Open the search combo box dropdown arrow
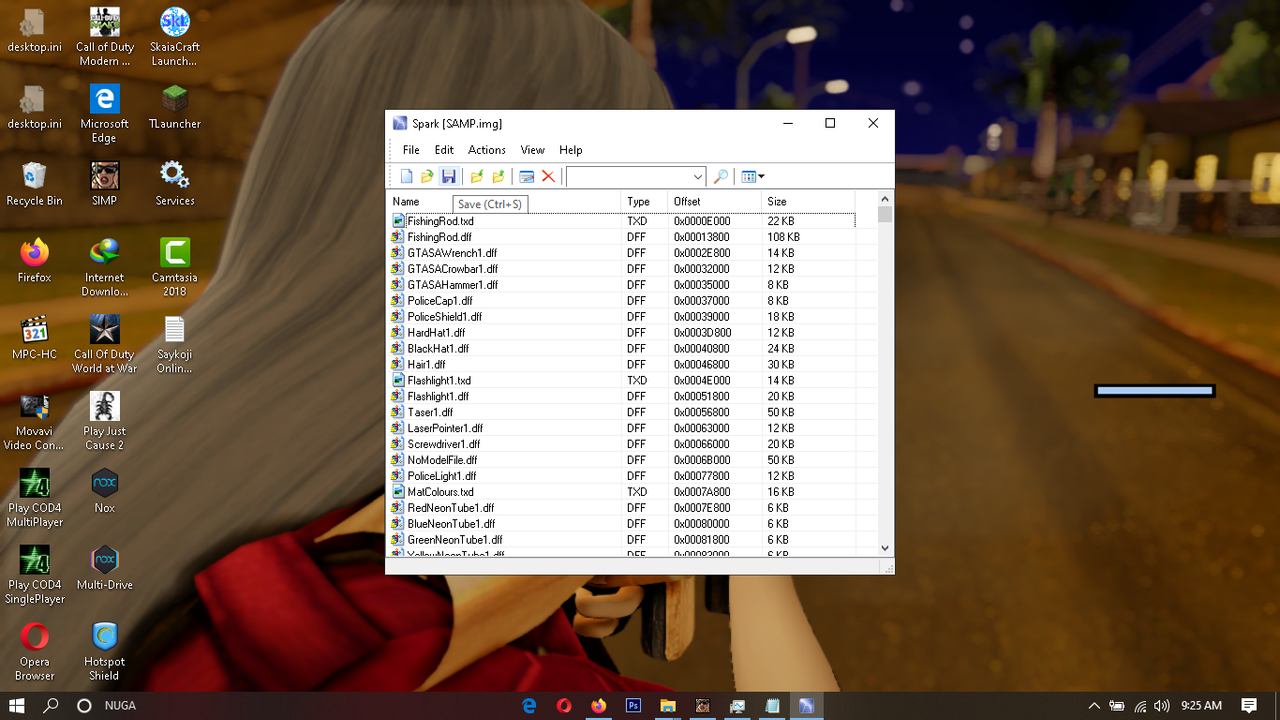Screen dimensions: 1280x720 [x=697, y=177]
